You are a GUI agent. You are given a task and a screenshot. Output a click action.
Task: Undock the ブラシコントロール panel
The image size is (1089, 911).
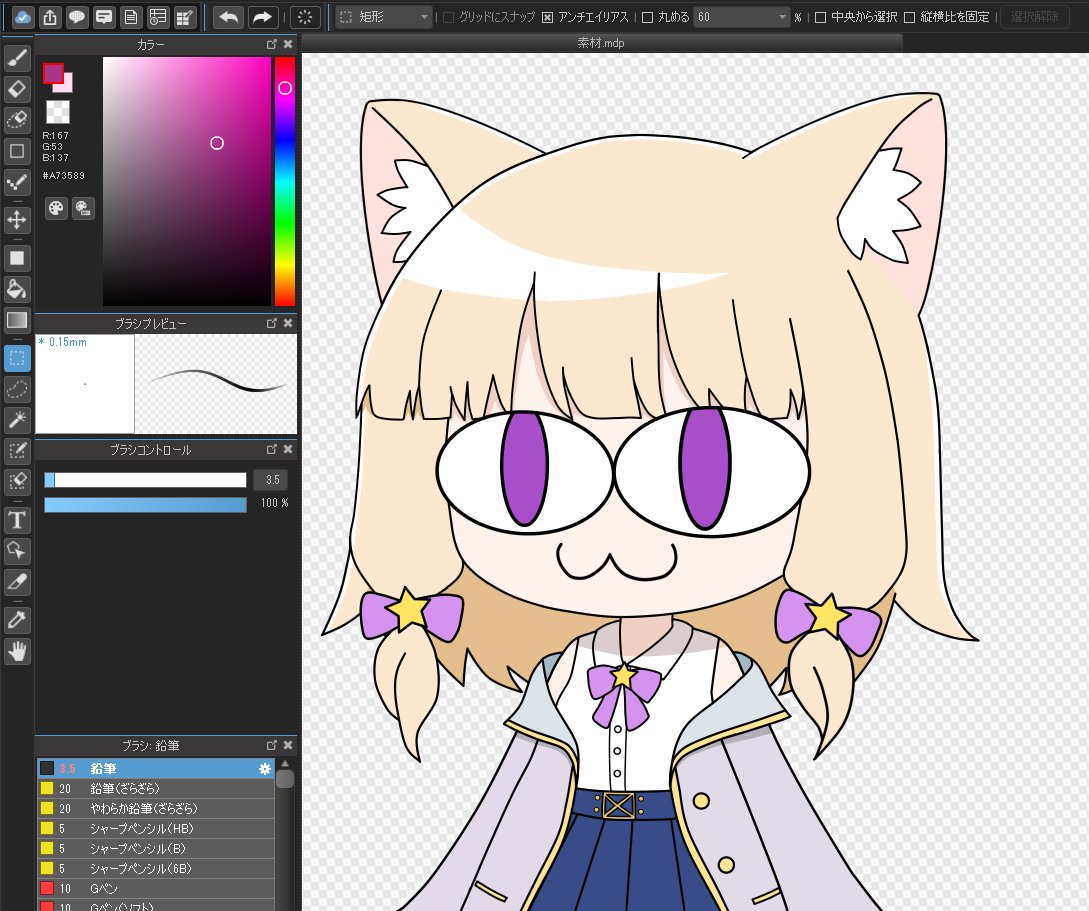[272, 449]
